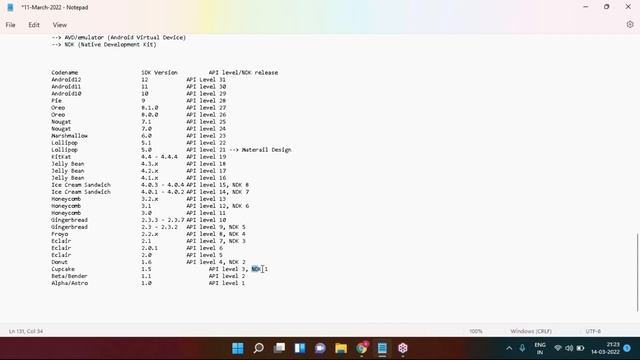
Task: Click Windows (CRLF) in status bar
Action: [531, 331]
